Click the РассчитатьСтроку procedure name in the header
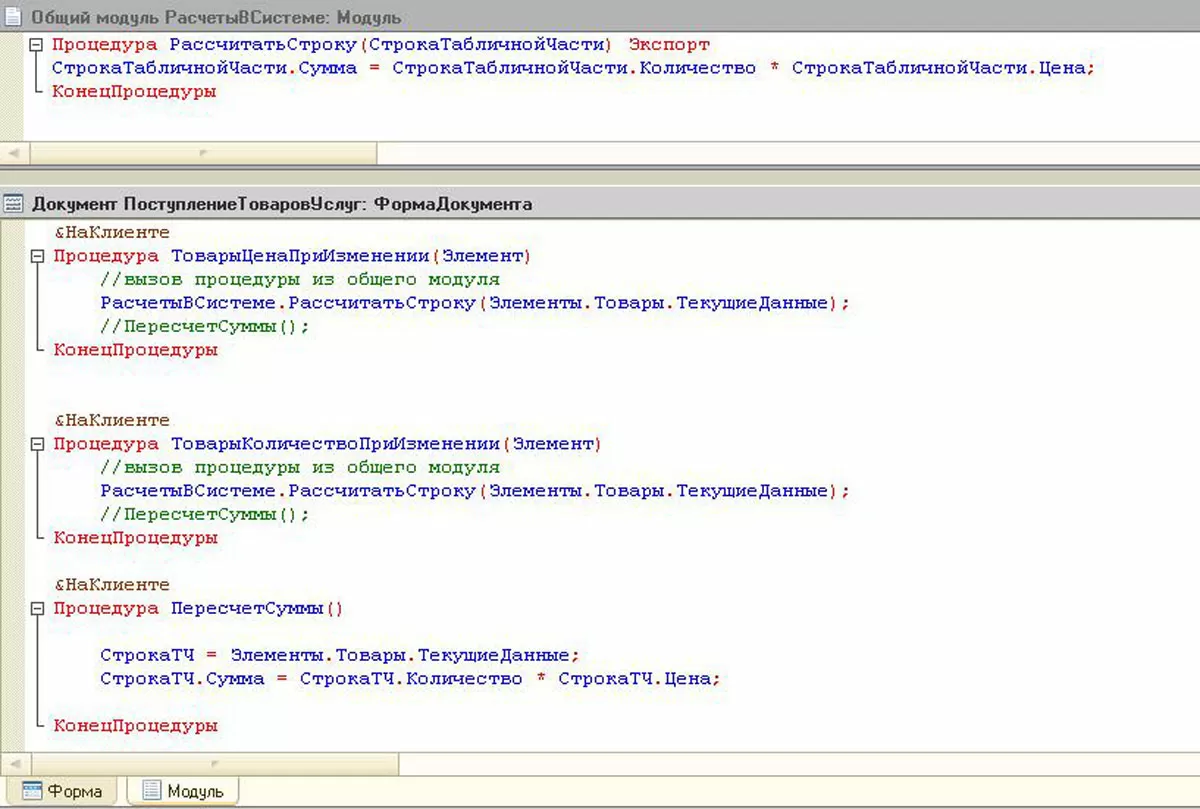This screenshot has height=809, width=1200. coord(265,45)
